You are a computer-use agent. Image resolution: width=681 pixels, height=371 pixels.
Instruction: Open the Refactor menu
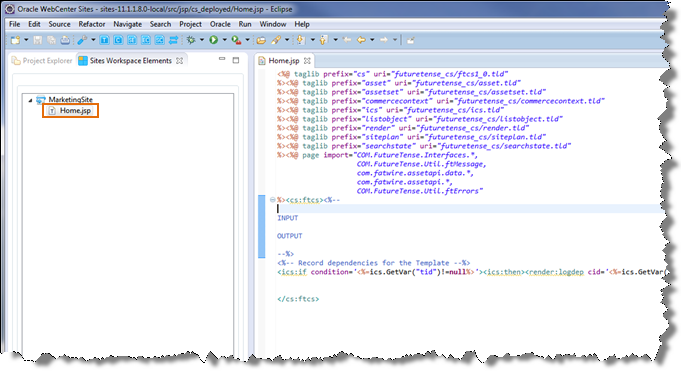click(x=92, y=24)
